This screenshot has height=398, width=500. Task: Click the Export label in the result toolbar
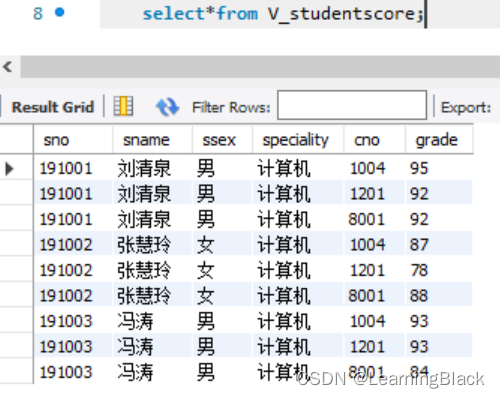466,108
